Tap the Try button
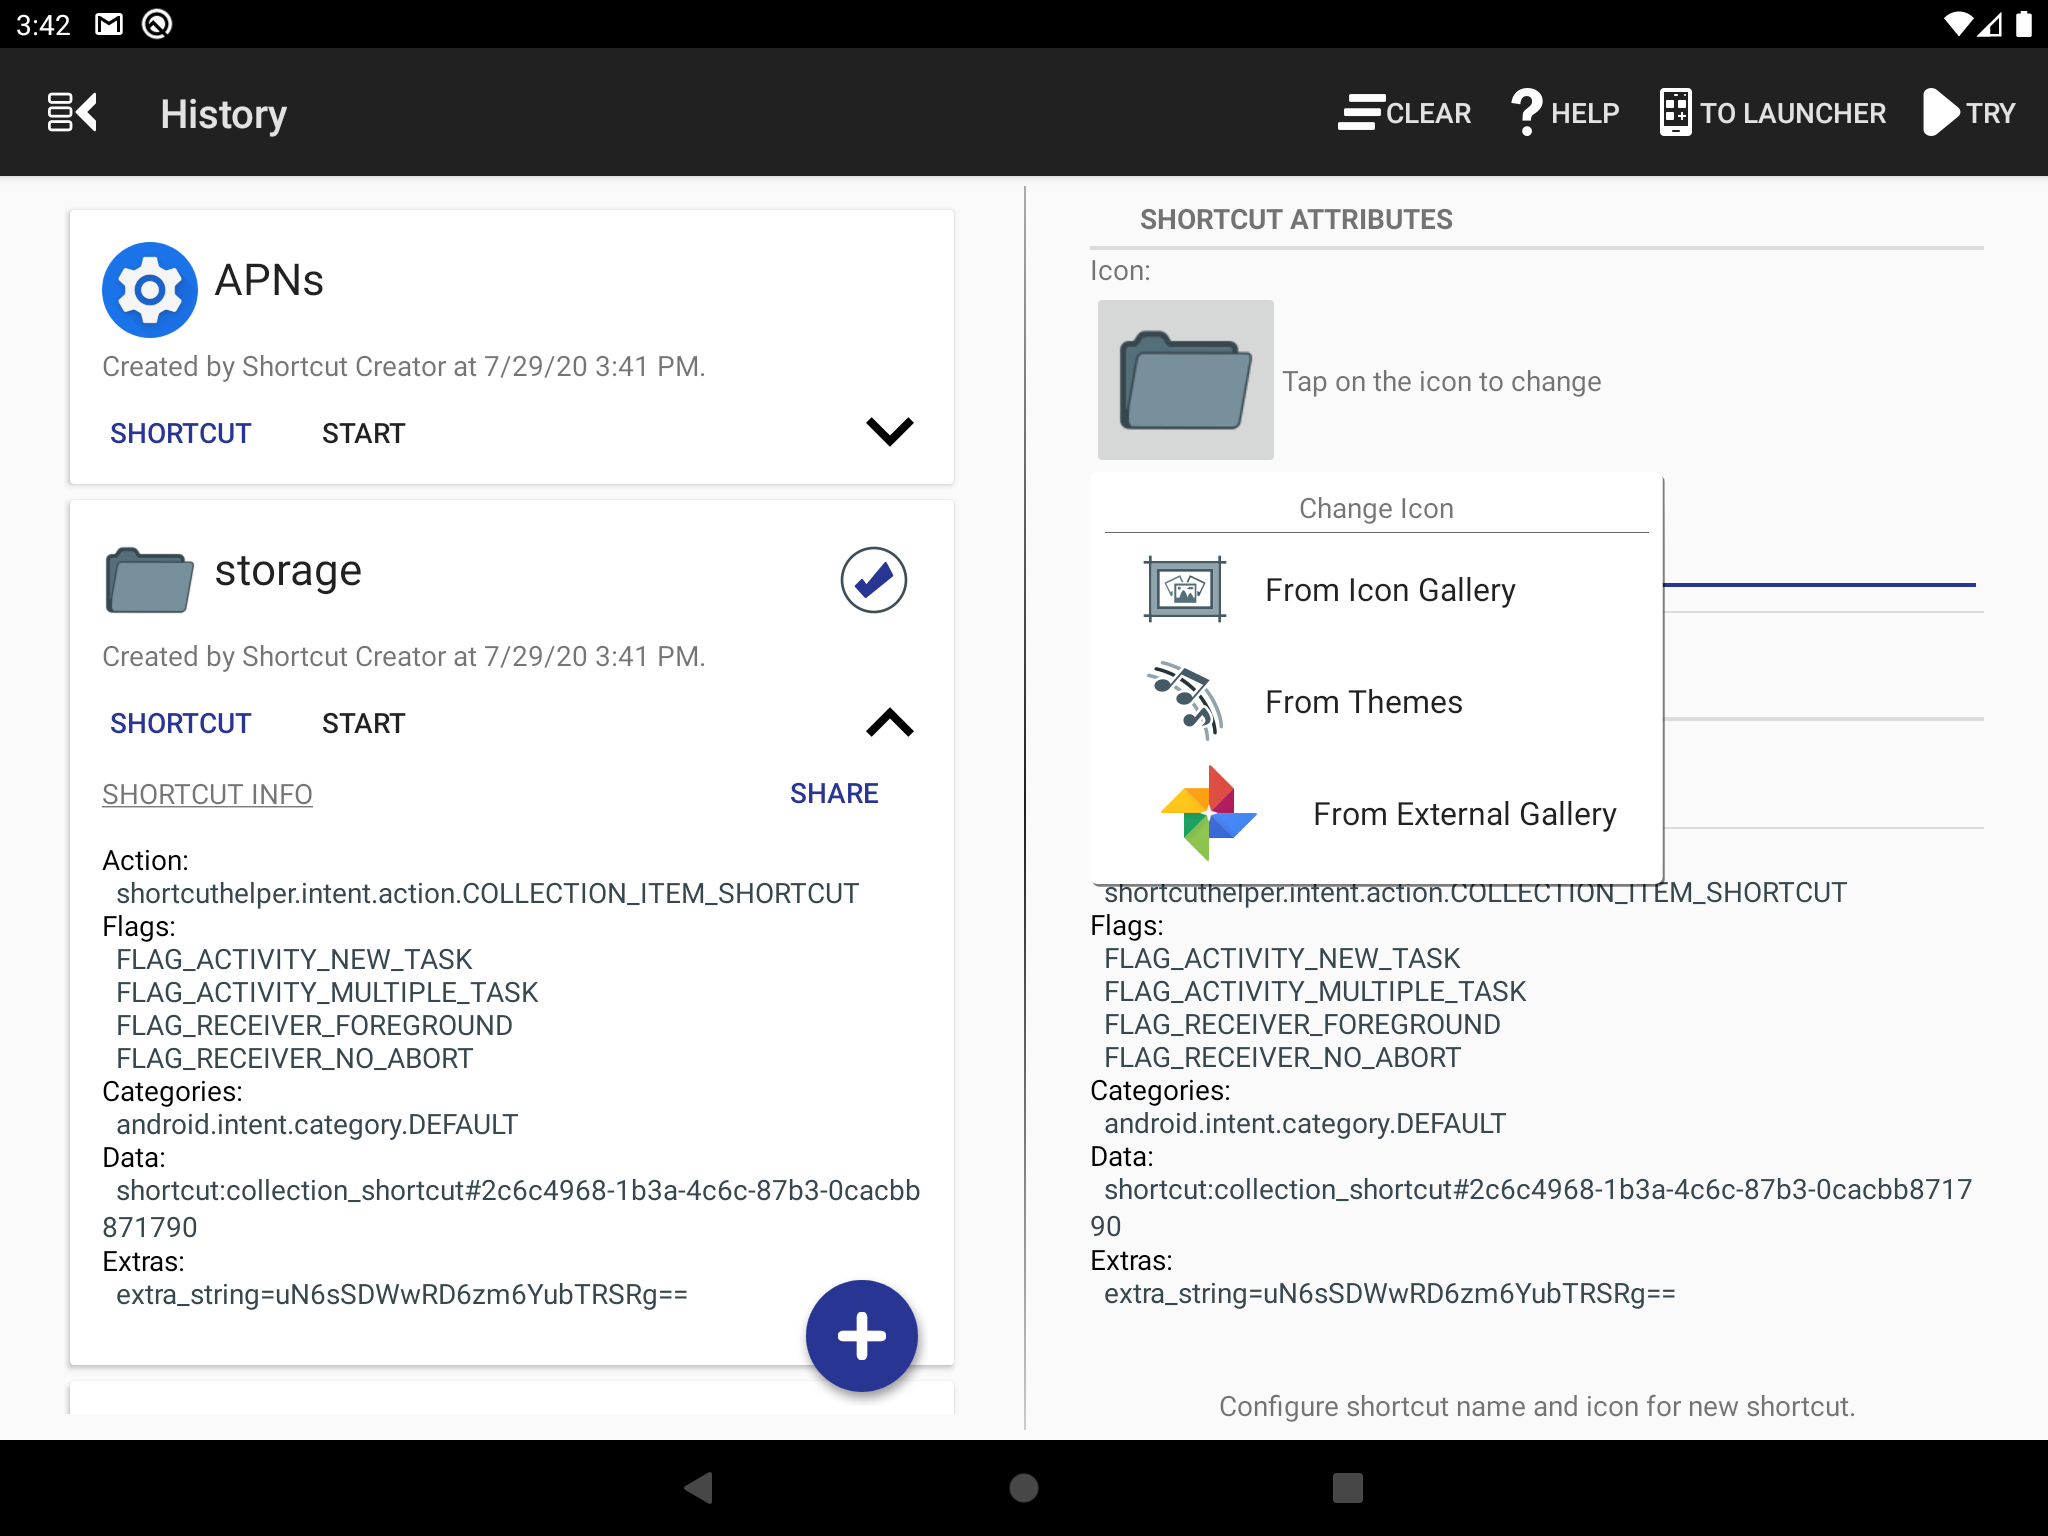The width and height of the screenshot is (2048, 1536). click(1968, 113)
